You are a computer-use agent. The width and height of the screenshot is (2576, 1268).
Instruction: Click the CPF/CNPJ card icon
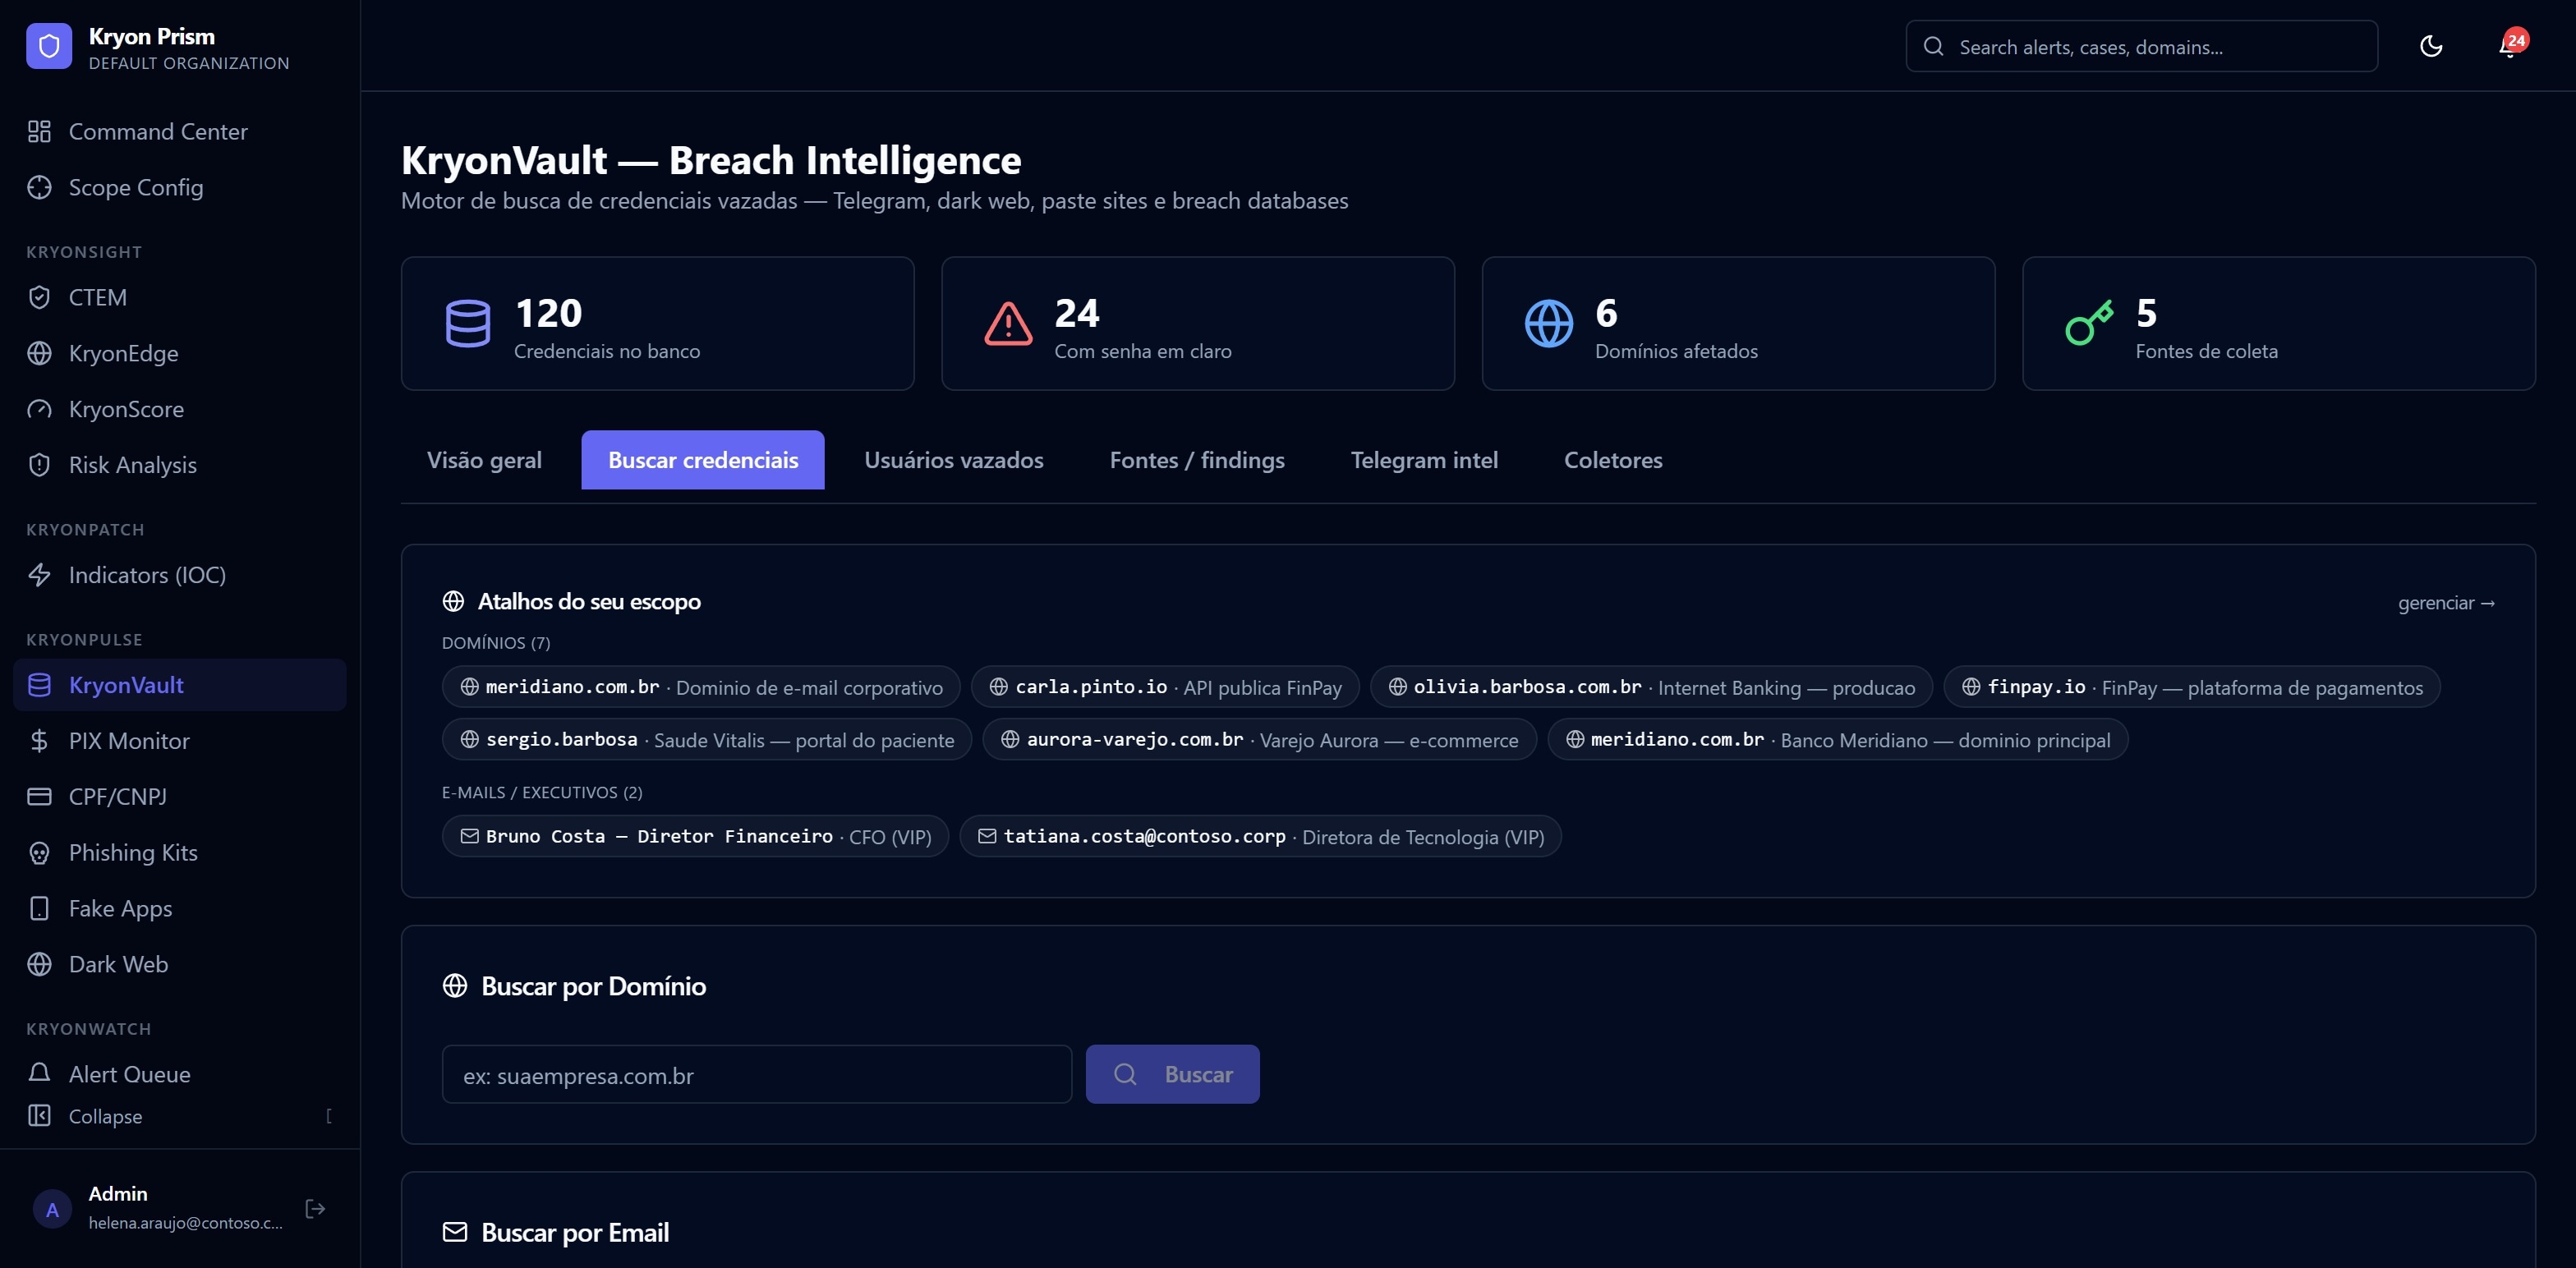point(39,798)
